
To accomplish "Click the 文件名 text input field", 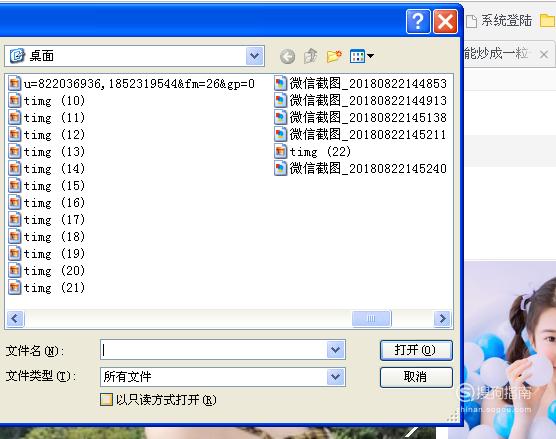I will pos(214,350).
